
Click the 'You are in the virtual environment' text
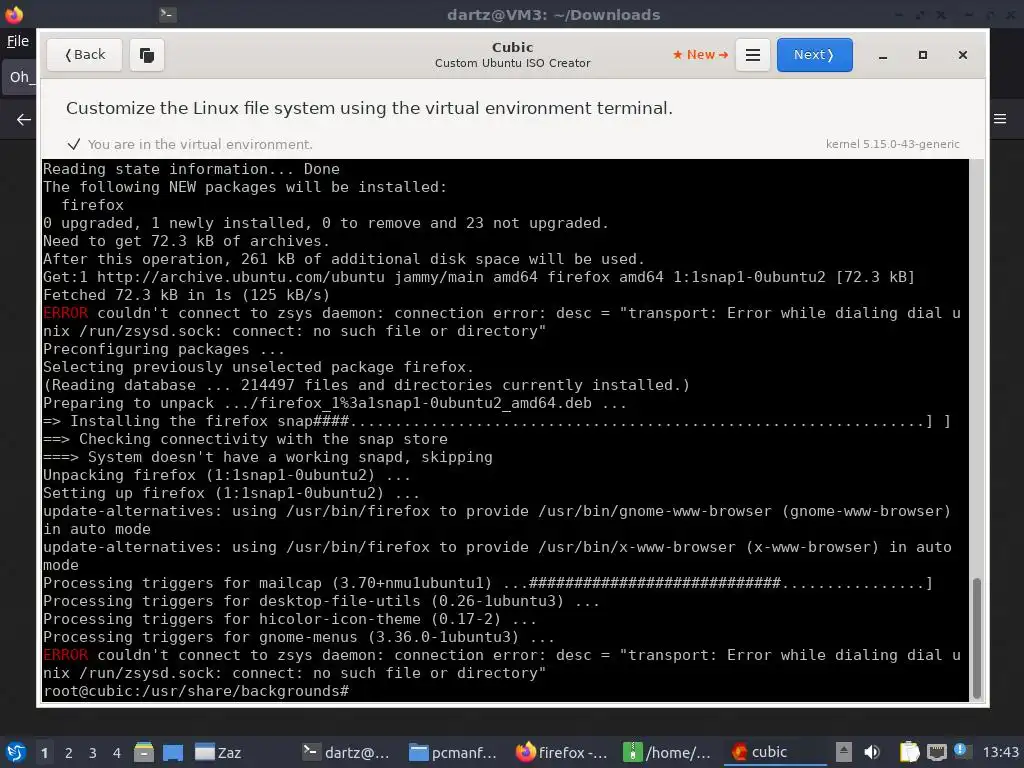pos(200,144)
